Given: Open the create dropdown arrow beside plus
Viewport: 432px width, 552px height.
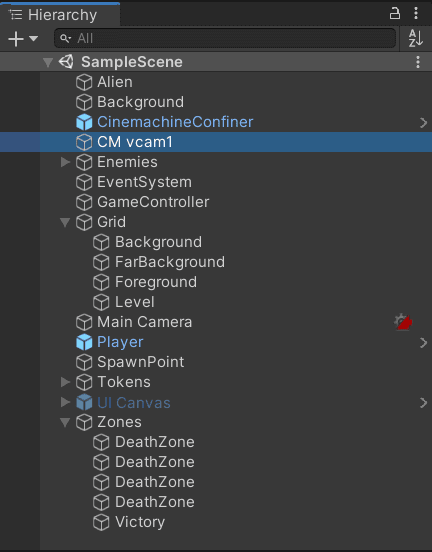Looking at the screenshot, I should point(33,38).
